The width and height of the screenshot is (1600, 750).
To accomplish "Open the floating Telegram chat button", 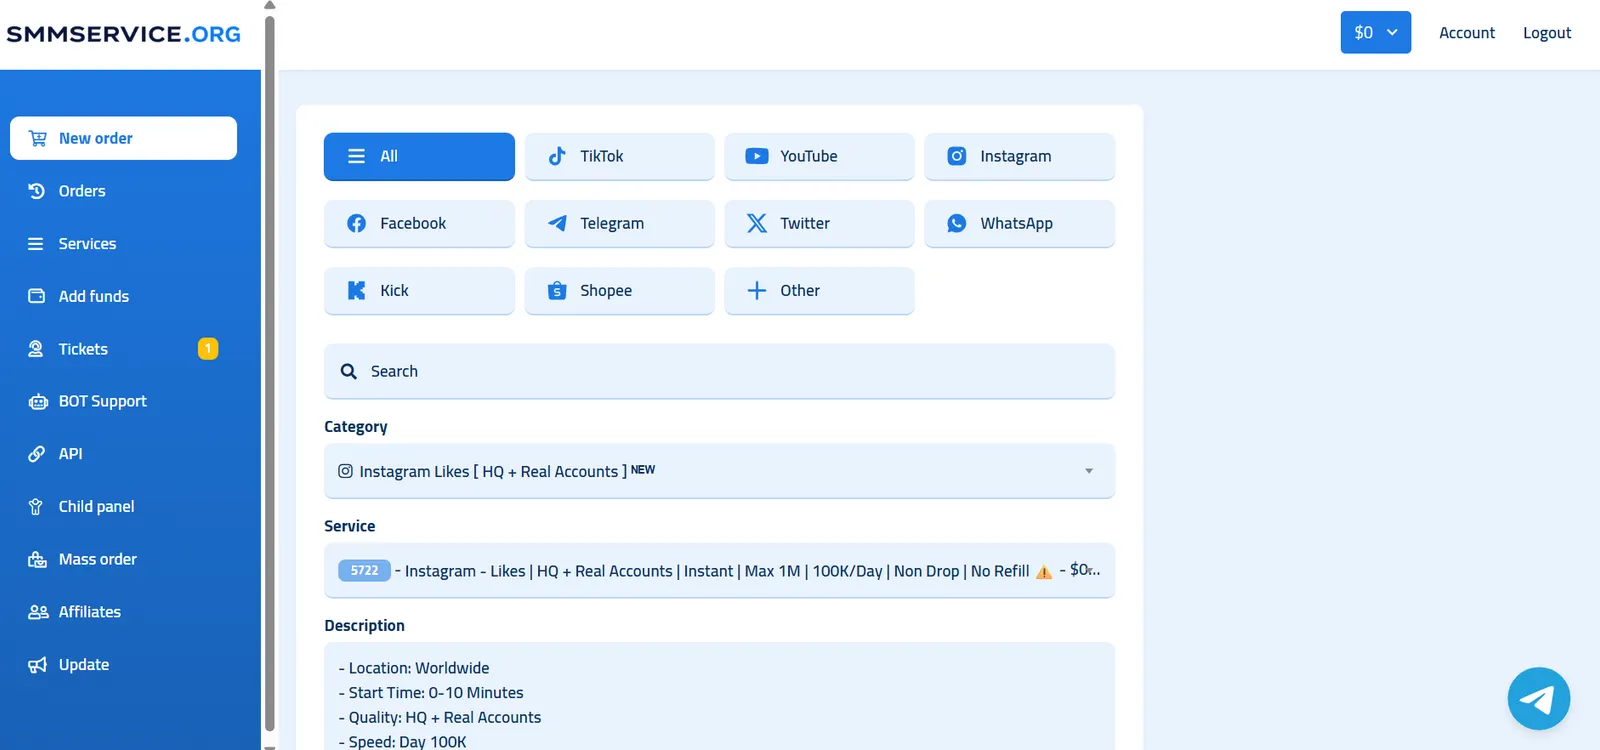I will pyautogui.click(x=1538, y=698).
